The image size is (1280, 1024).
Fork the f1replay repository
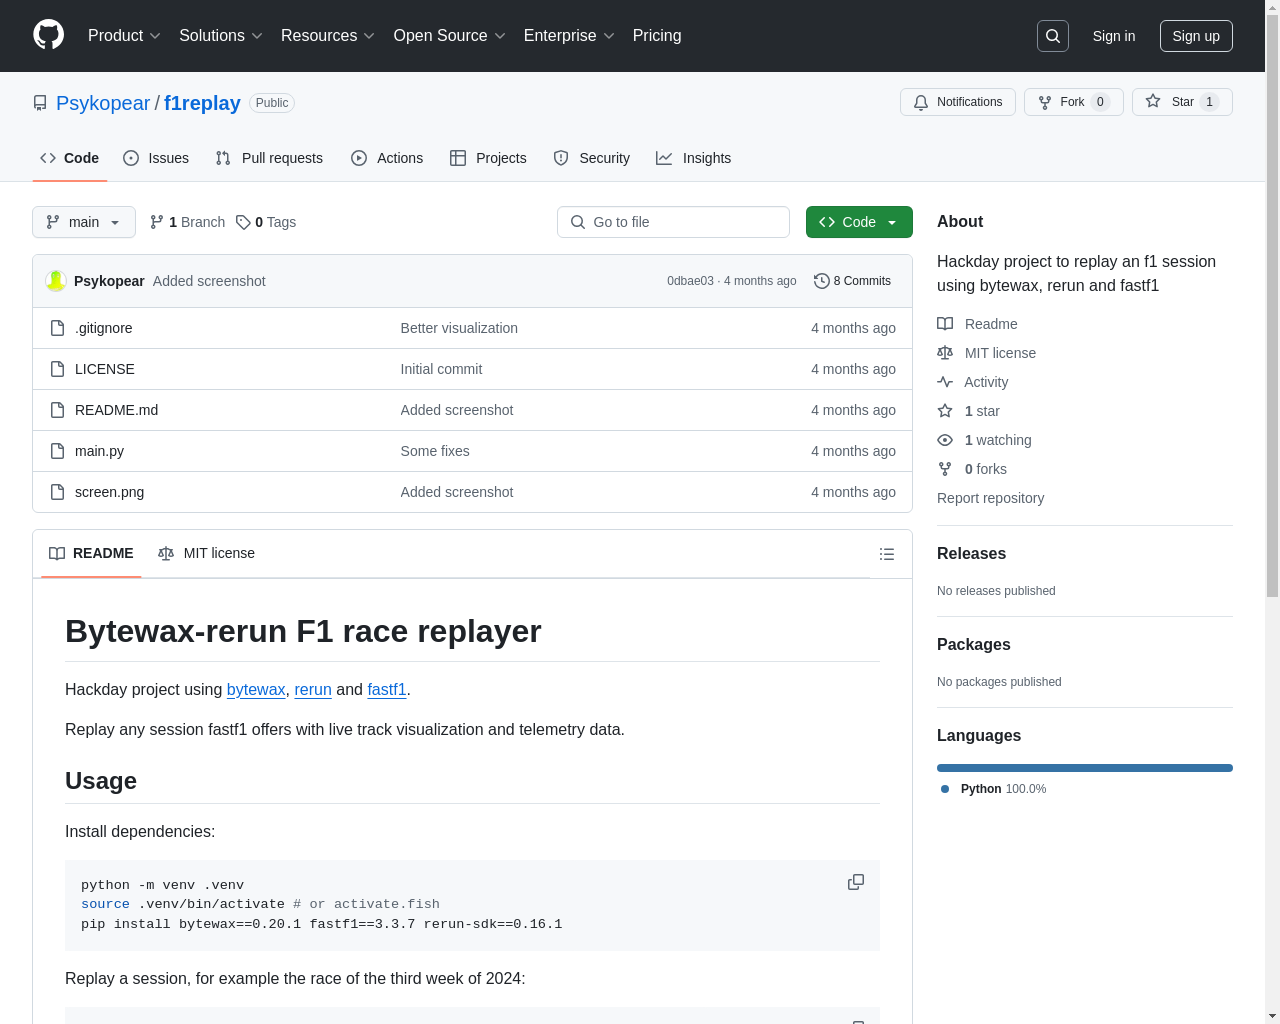[x=1073, y=102]
